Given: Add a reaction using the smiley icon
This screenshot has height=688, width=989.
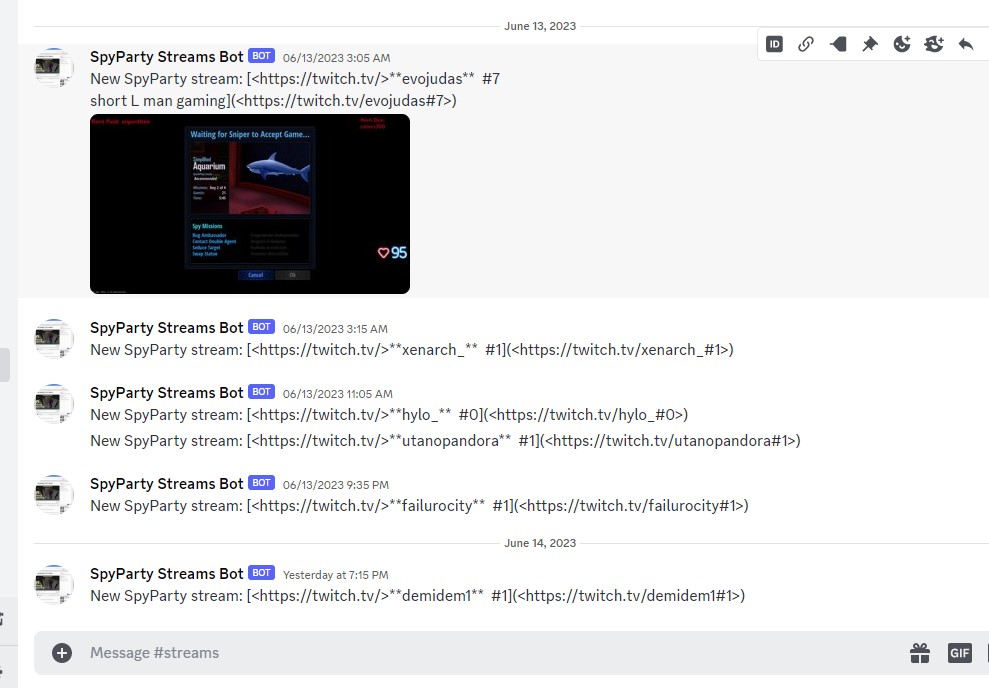Looking at the screenshot, I should [902, 44].
